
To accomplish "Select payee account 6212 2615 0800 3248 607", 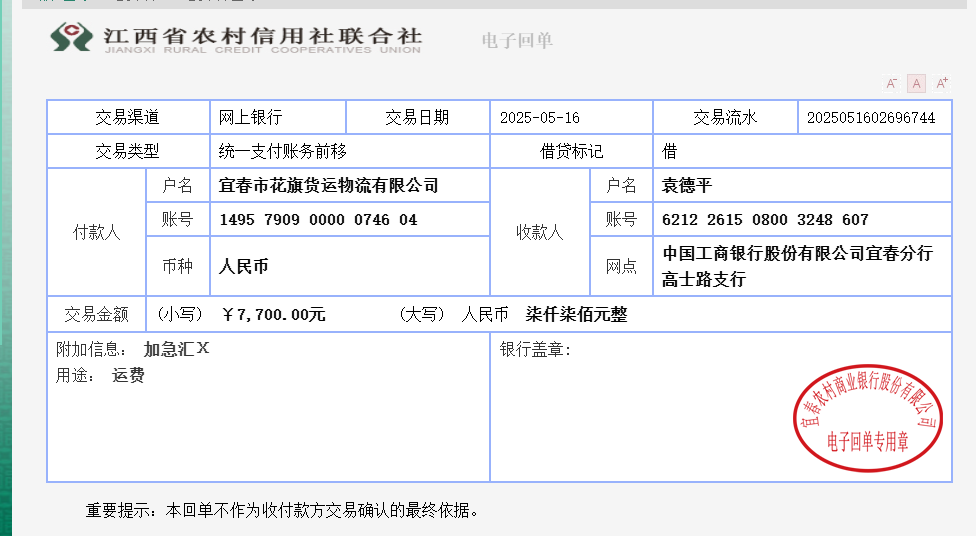I will click(x=765, y=220).
